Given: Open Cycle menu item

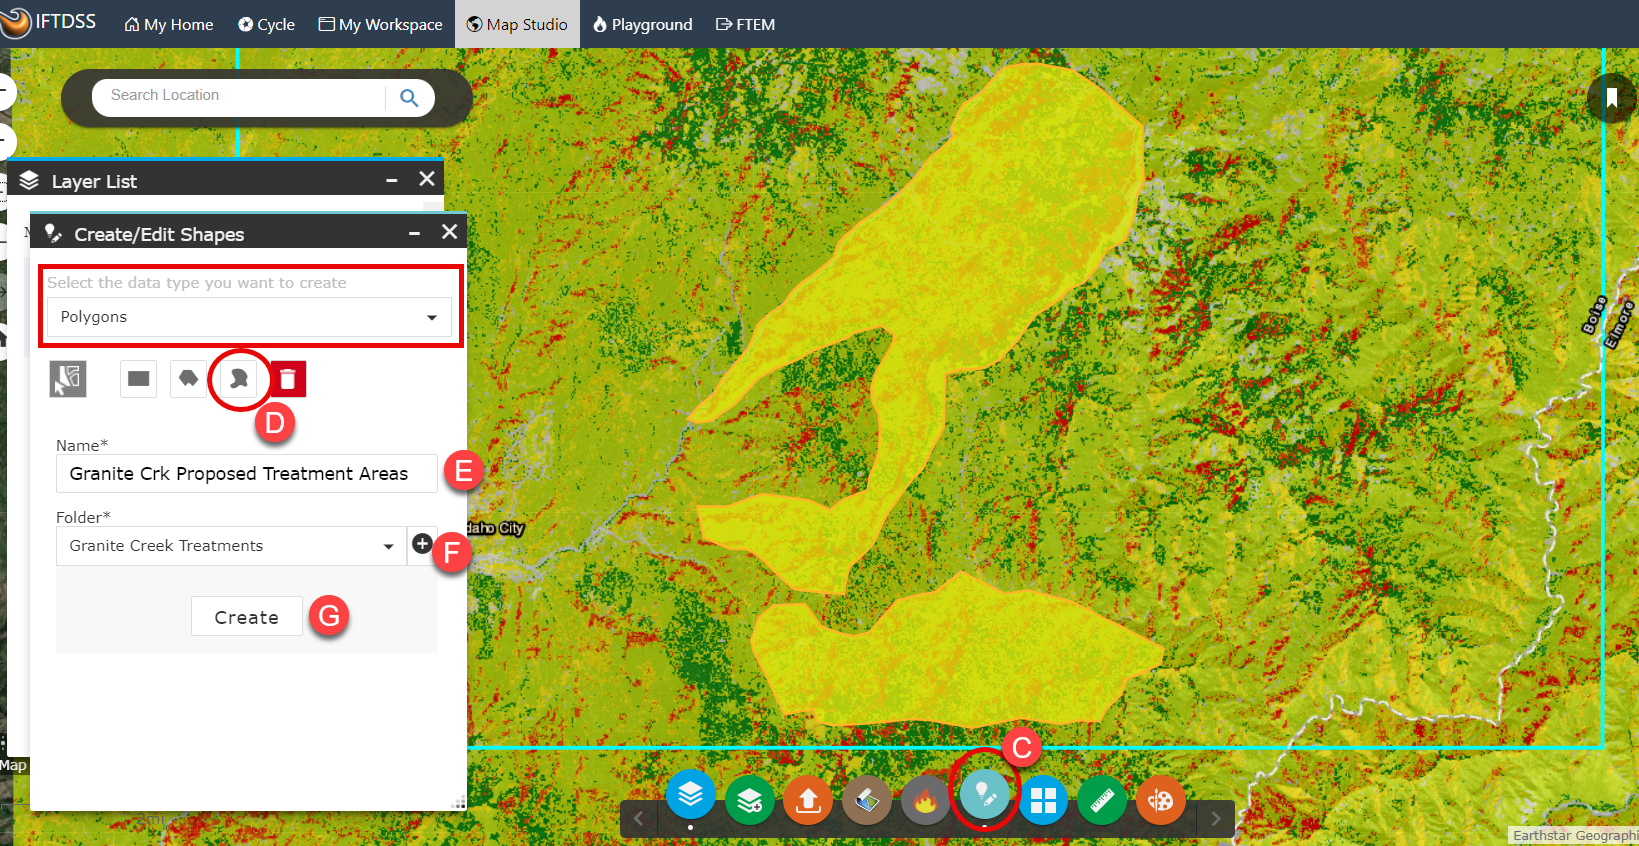Looking at the screenshot, I should coord(266,24).
